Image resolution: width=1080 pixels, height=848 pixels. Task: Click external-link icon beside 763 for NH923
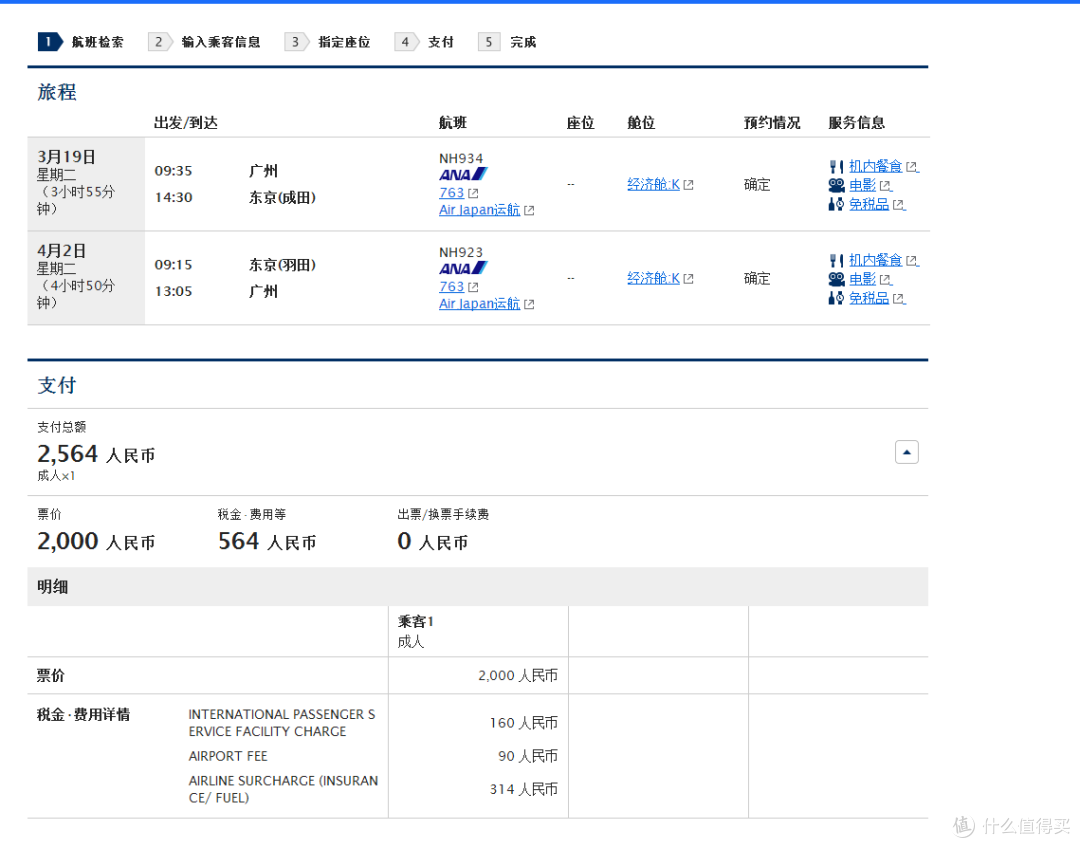[x=473, y=287]
